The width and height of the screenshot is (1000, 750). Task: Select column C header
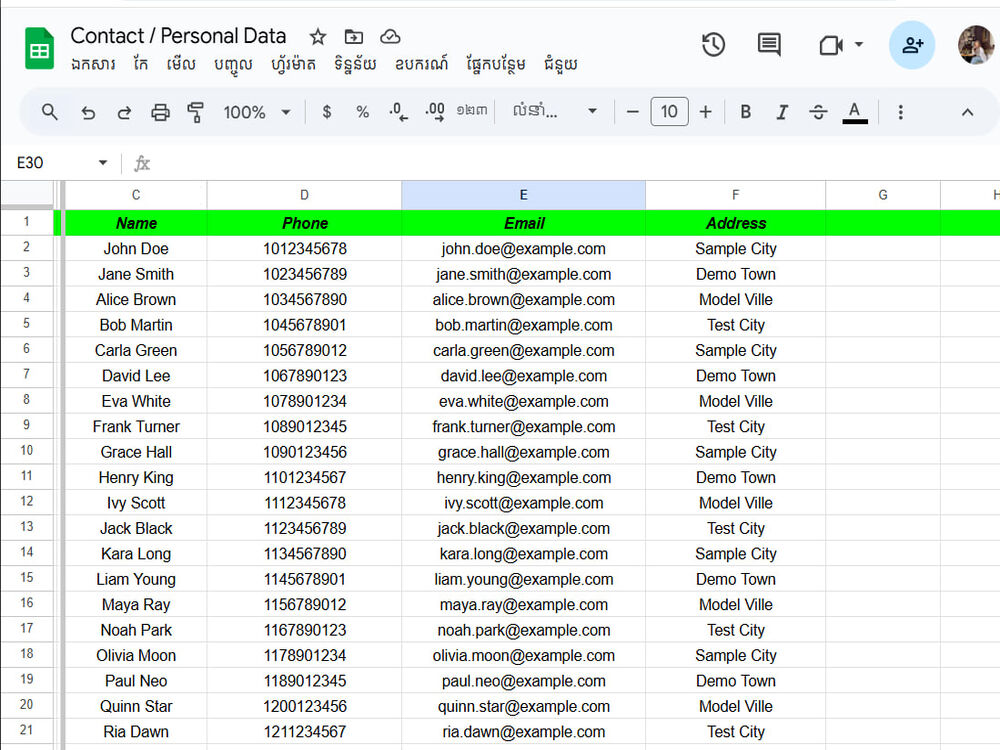coord(136,195)
